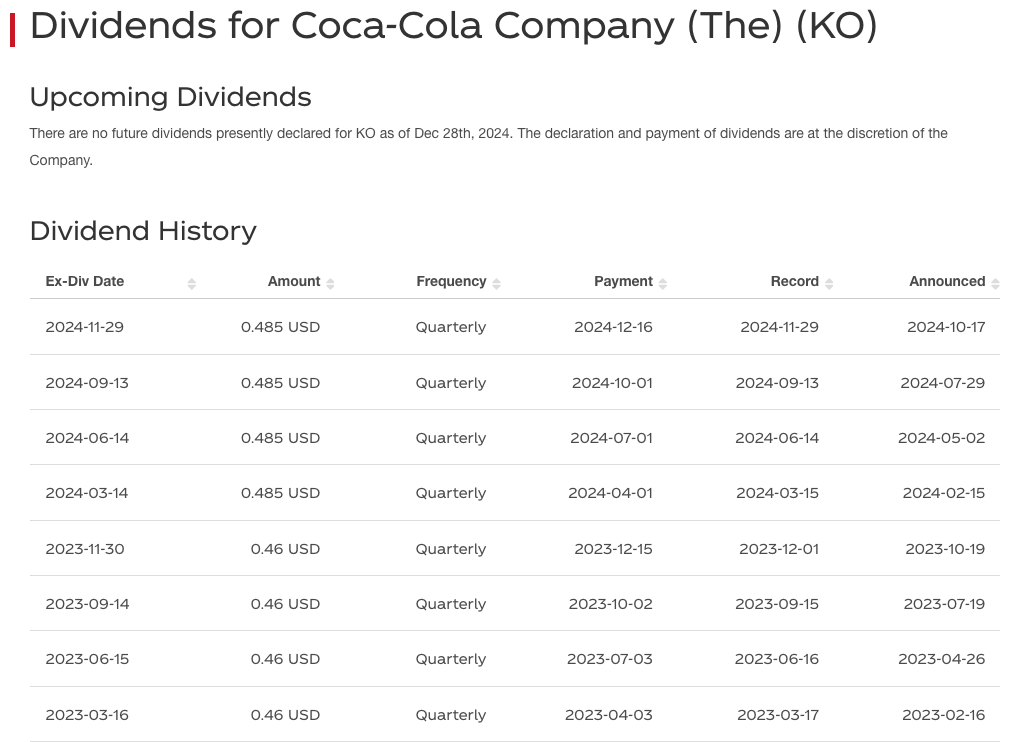This screenshot has height=742, width=1013.
Task: Toggle sorting icon next to Frequency
Action: (x=496, y=283)
